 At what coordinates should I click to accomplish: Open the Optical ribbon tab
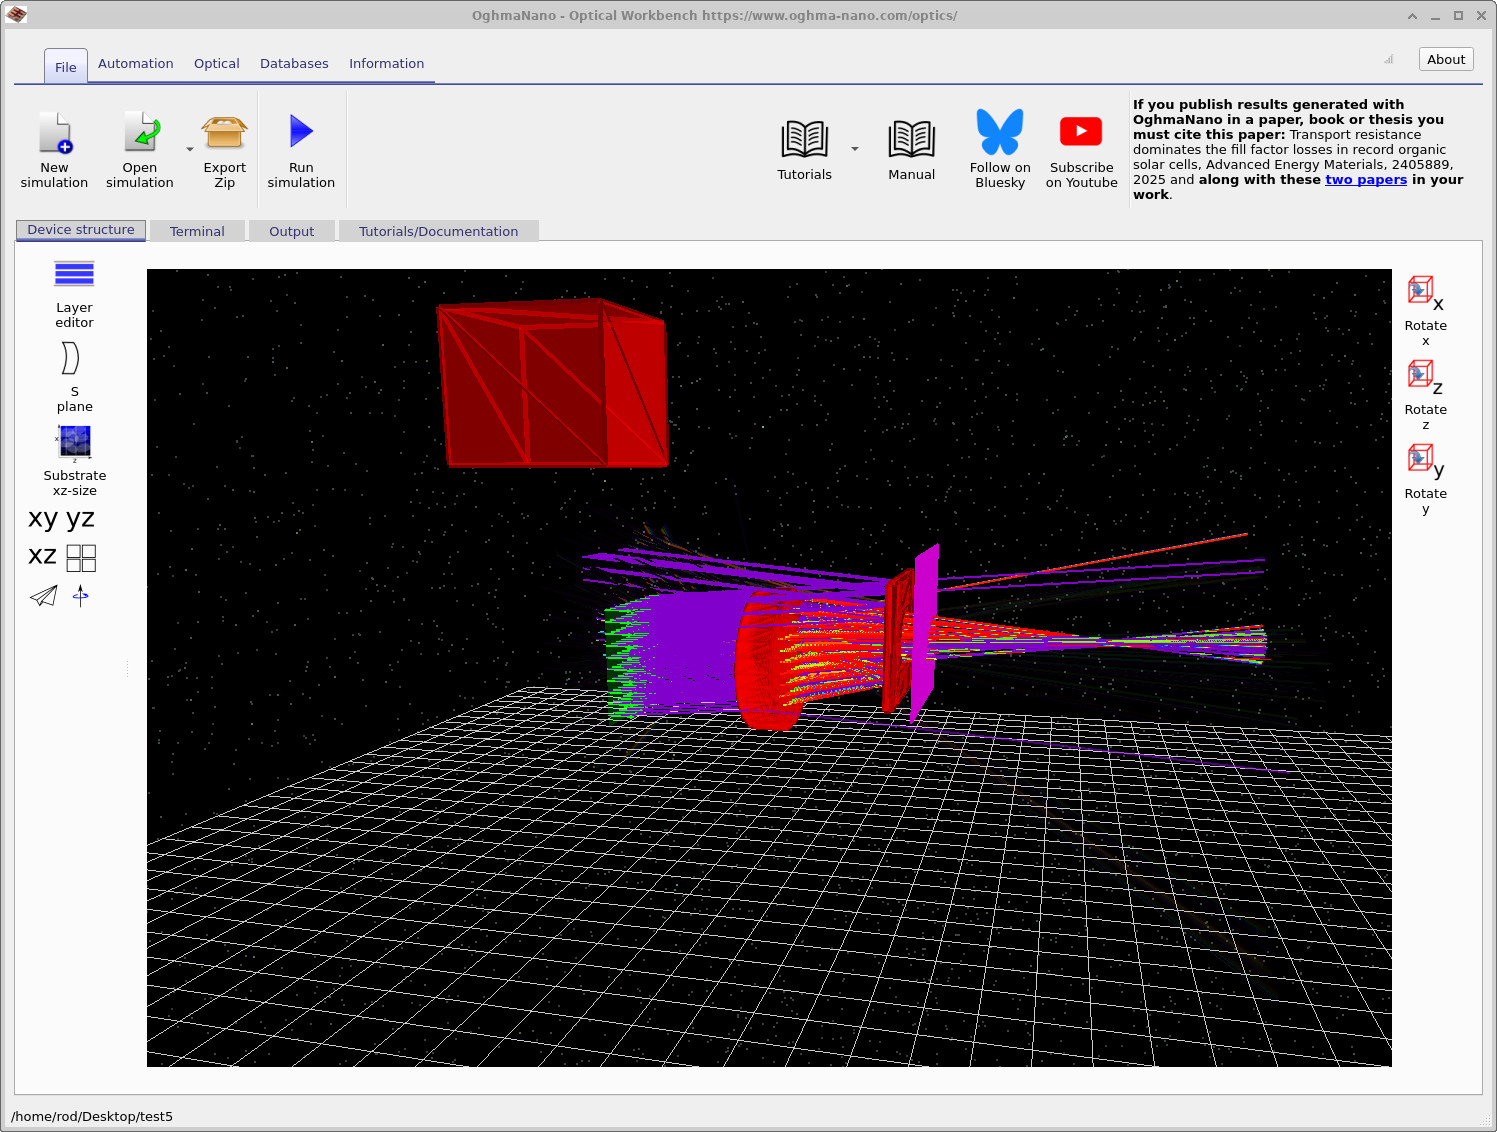pos(216,63)
